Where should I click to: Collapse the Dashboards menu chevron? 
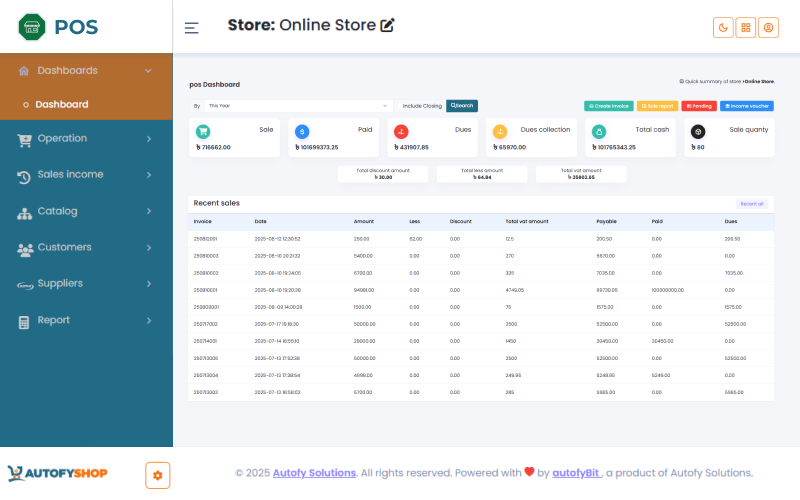point(148,71)
